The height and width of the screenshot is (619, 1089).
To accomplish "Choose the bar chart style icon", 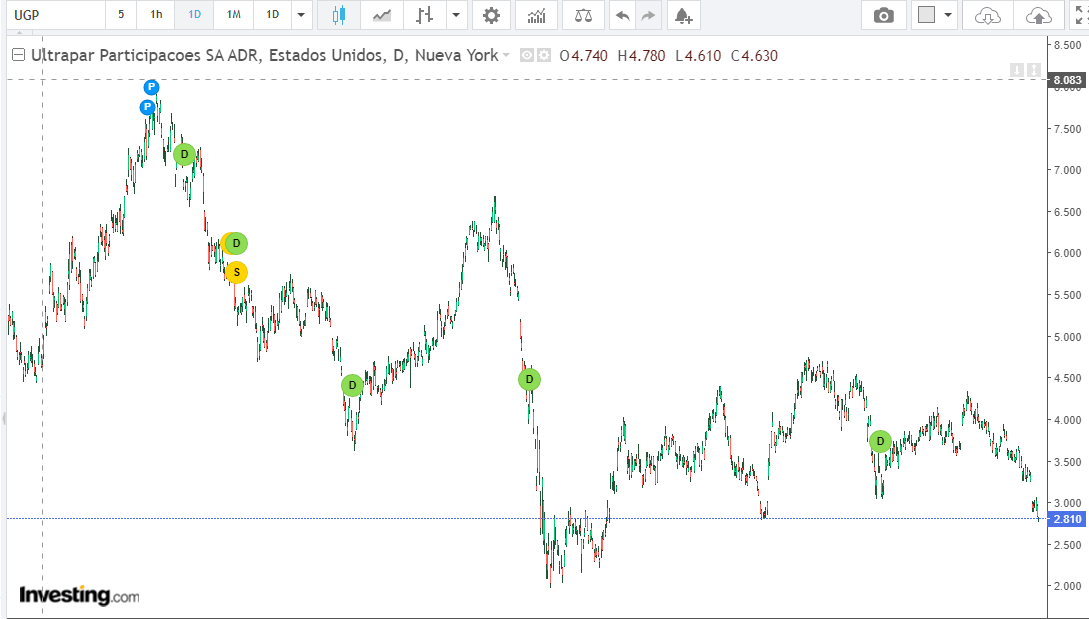I will click(424, 15).
